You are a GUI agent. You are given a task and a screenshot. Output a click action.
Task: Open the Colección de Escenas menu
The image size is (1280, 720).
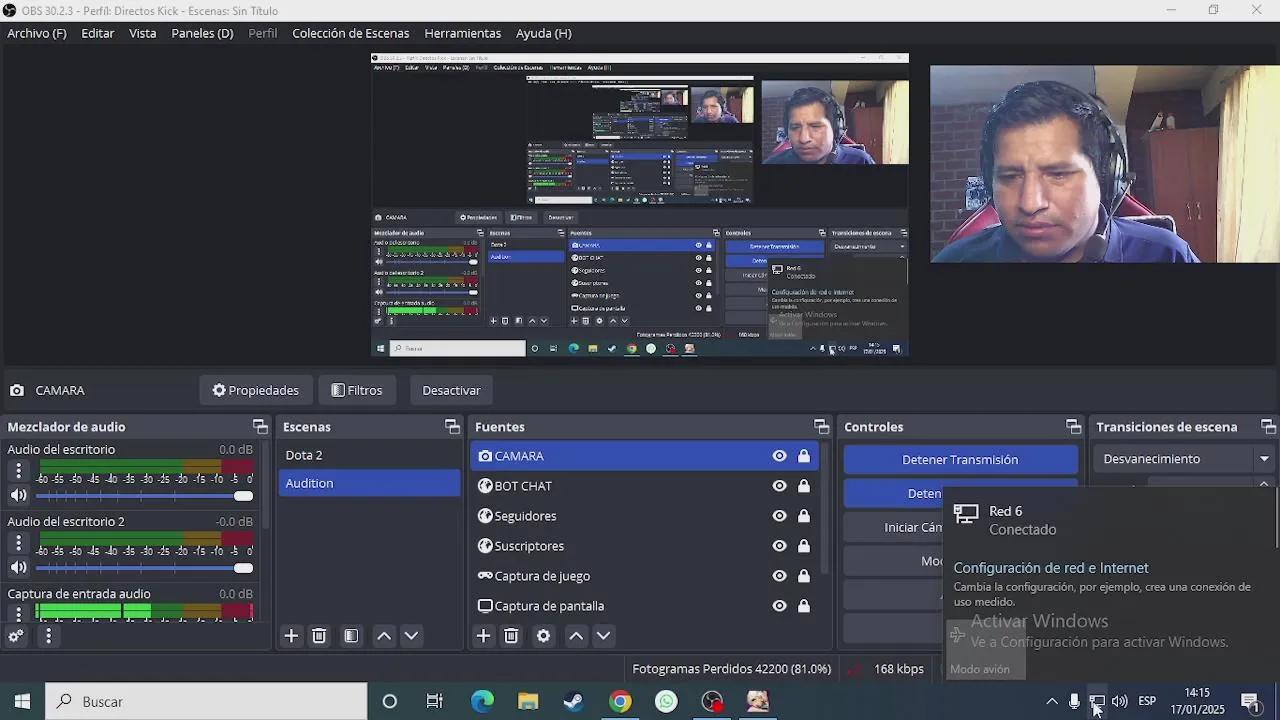pyautogui.click(x=350, y=33)
